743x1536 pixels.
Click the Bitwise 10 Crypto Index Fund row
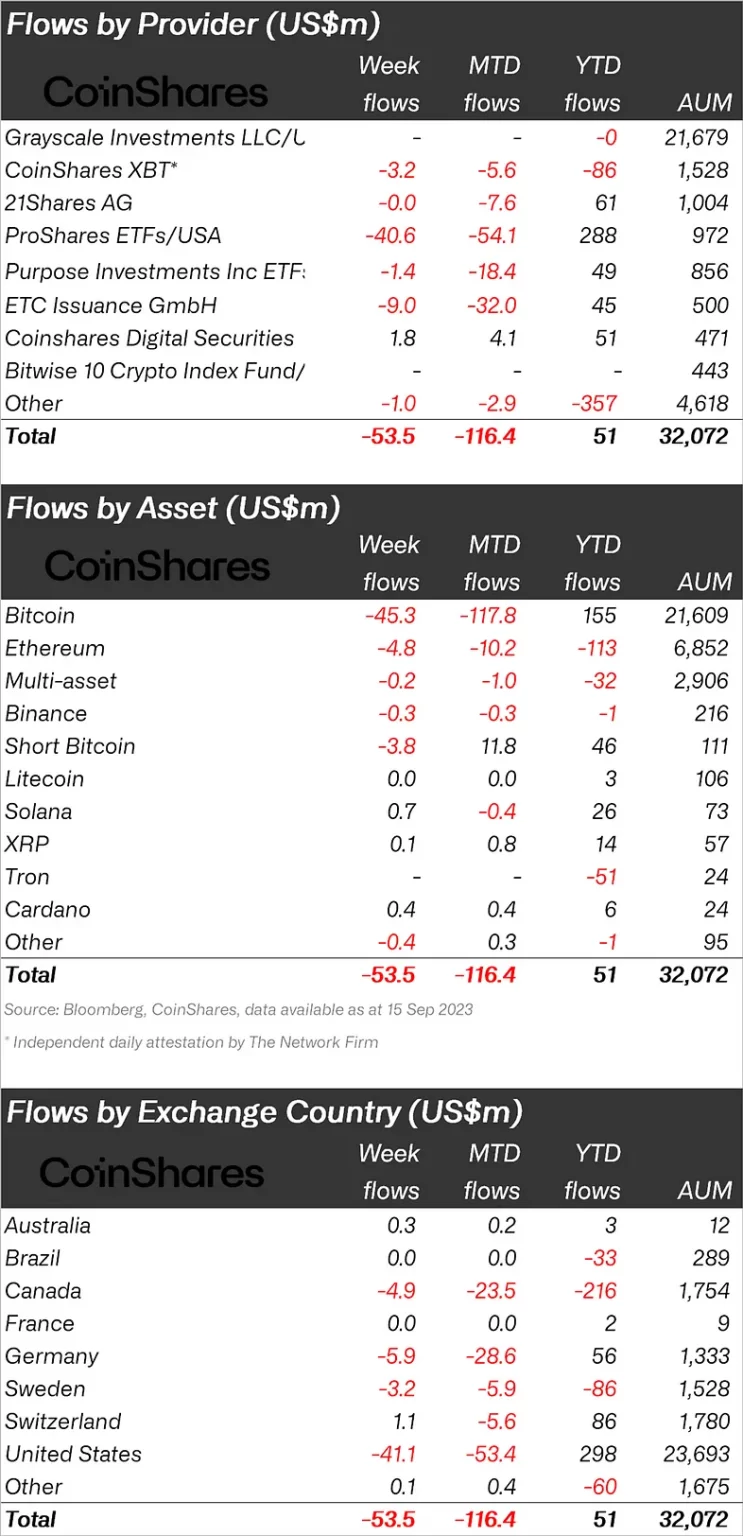[154, 371]
